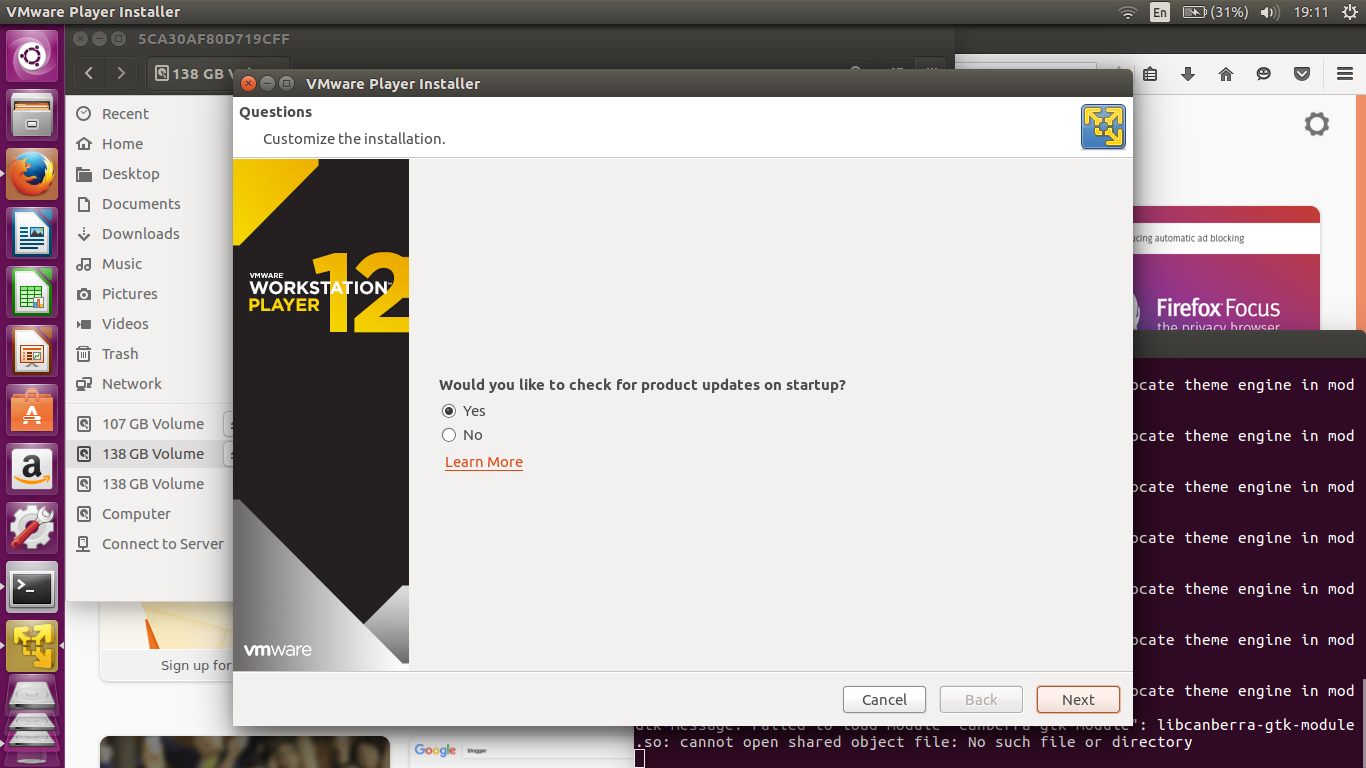Open the En keyboard layout indicator
The image size is (1366, 768).
tap(1159, 12)
